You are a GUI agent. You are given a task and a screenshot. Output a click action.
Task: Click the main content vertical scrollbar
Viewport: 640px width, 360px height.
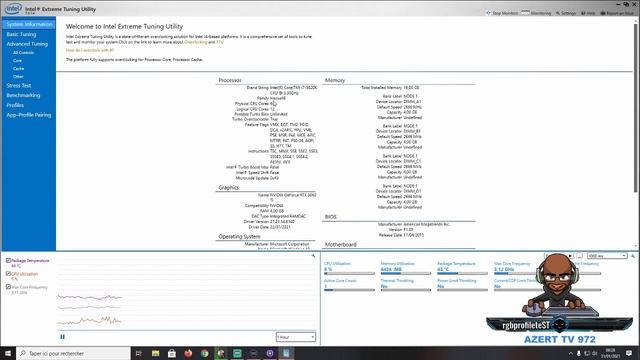tap(636, 108)
